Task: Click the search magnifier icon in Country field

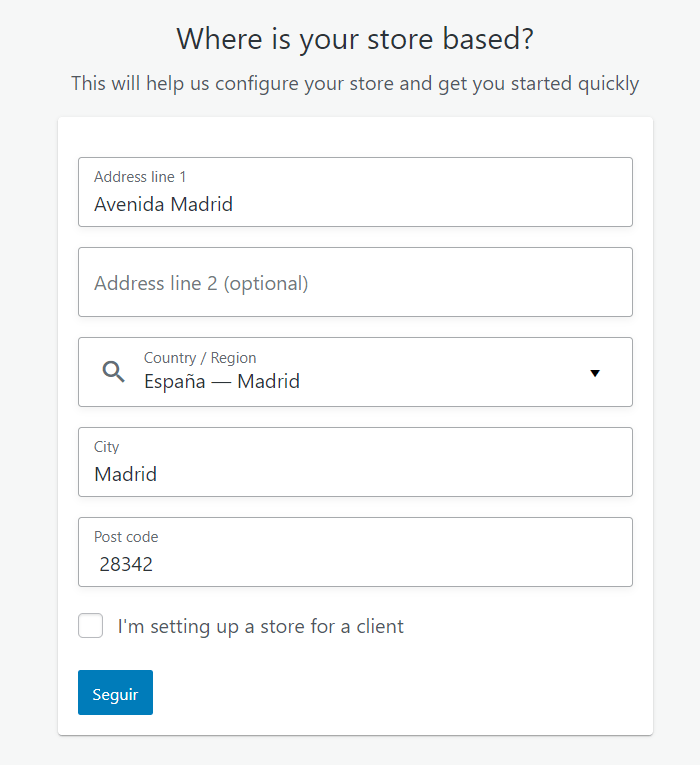Action: (x=114, y=372)
